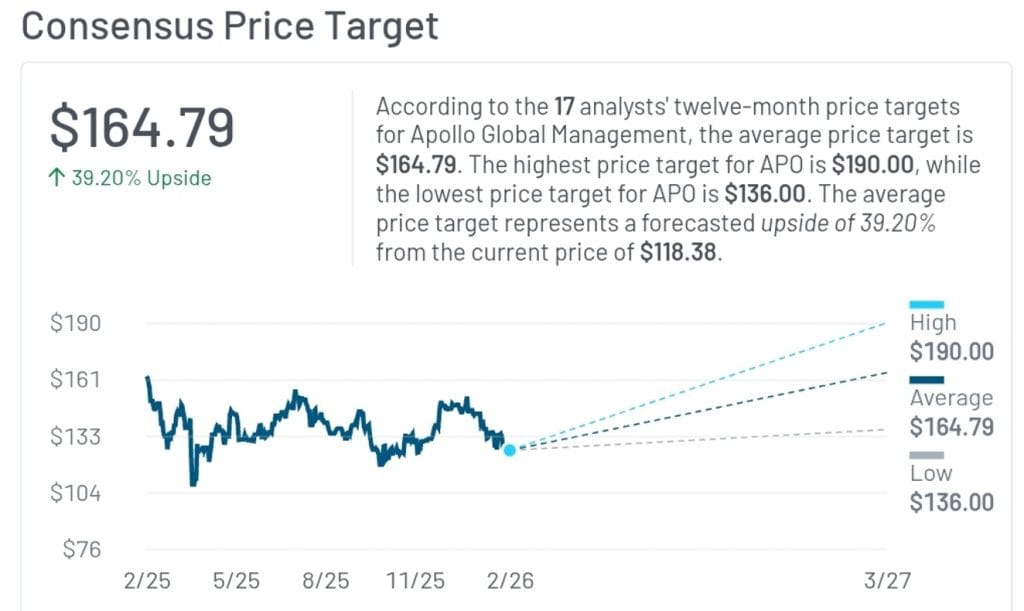The width and height of the screenshot is (1024, 611).
Task: Click the "Consensus Price Target" heading
Action: click(230, 26)
